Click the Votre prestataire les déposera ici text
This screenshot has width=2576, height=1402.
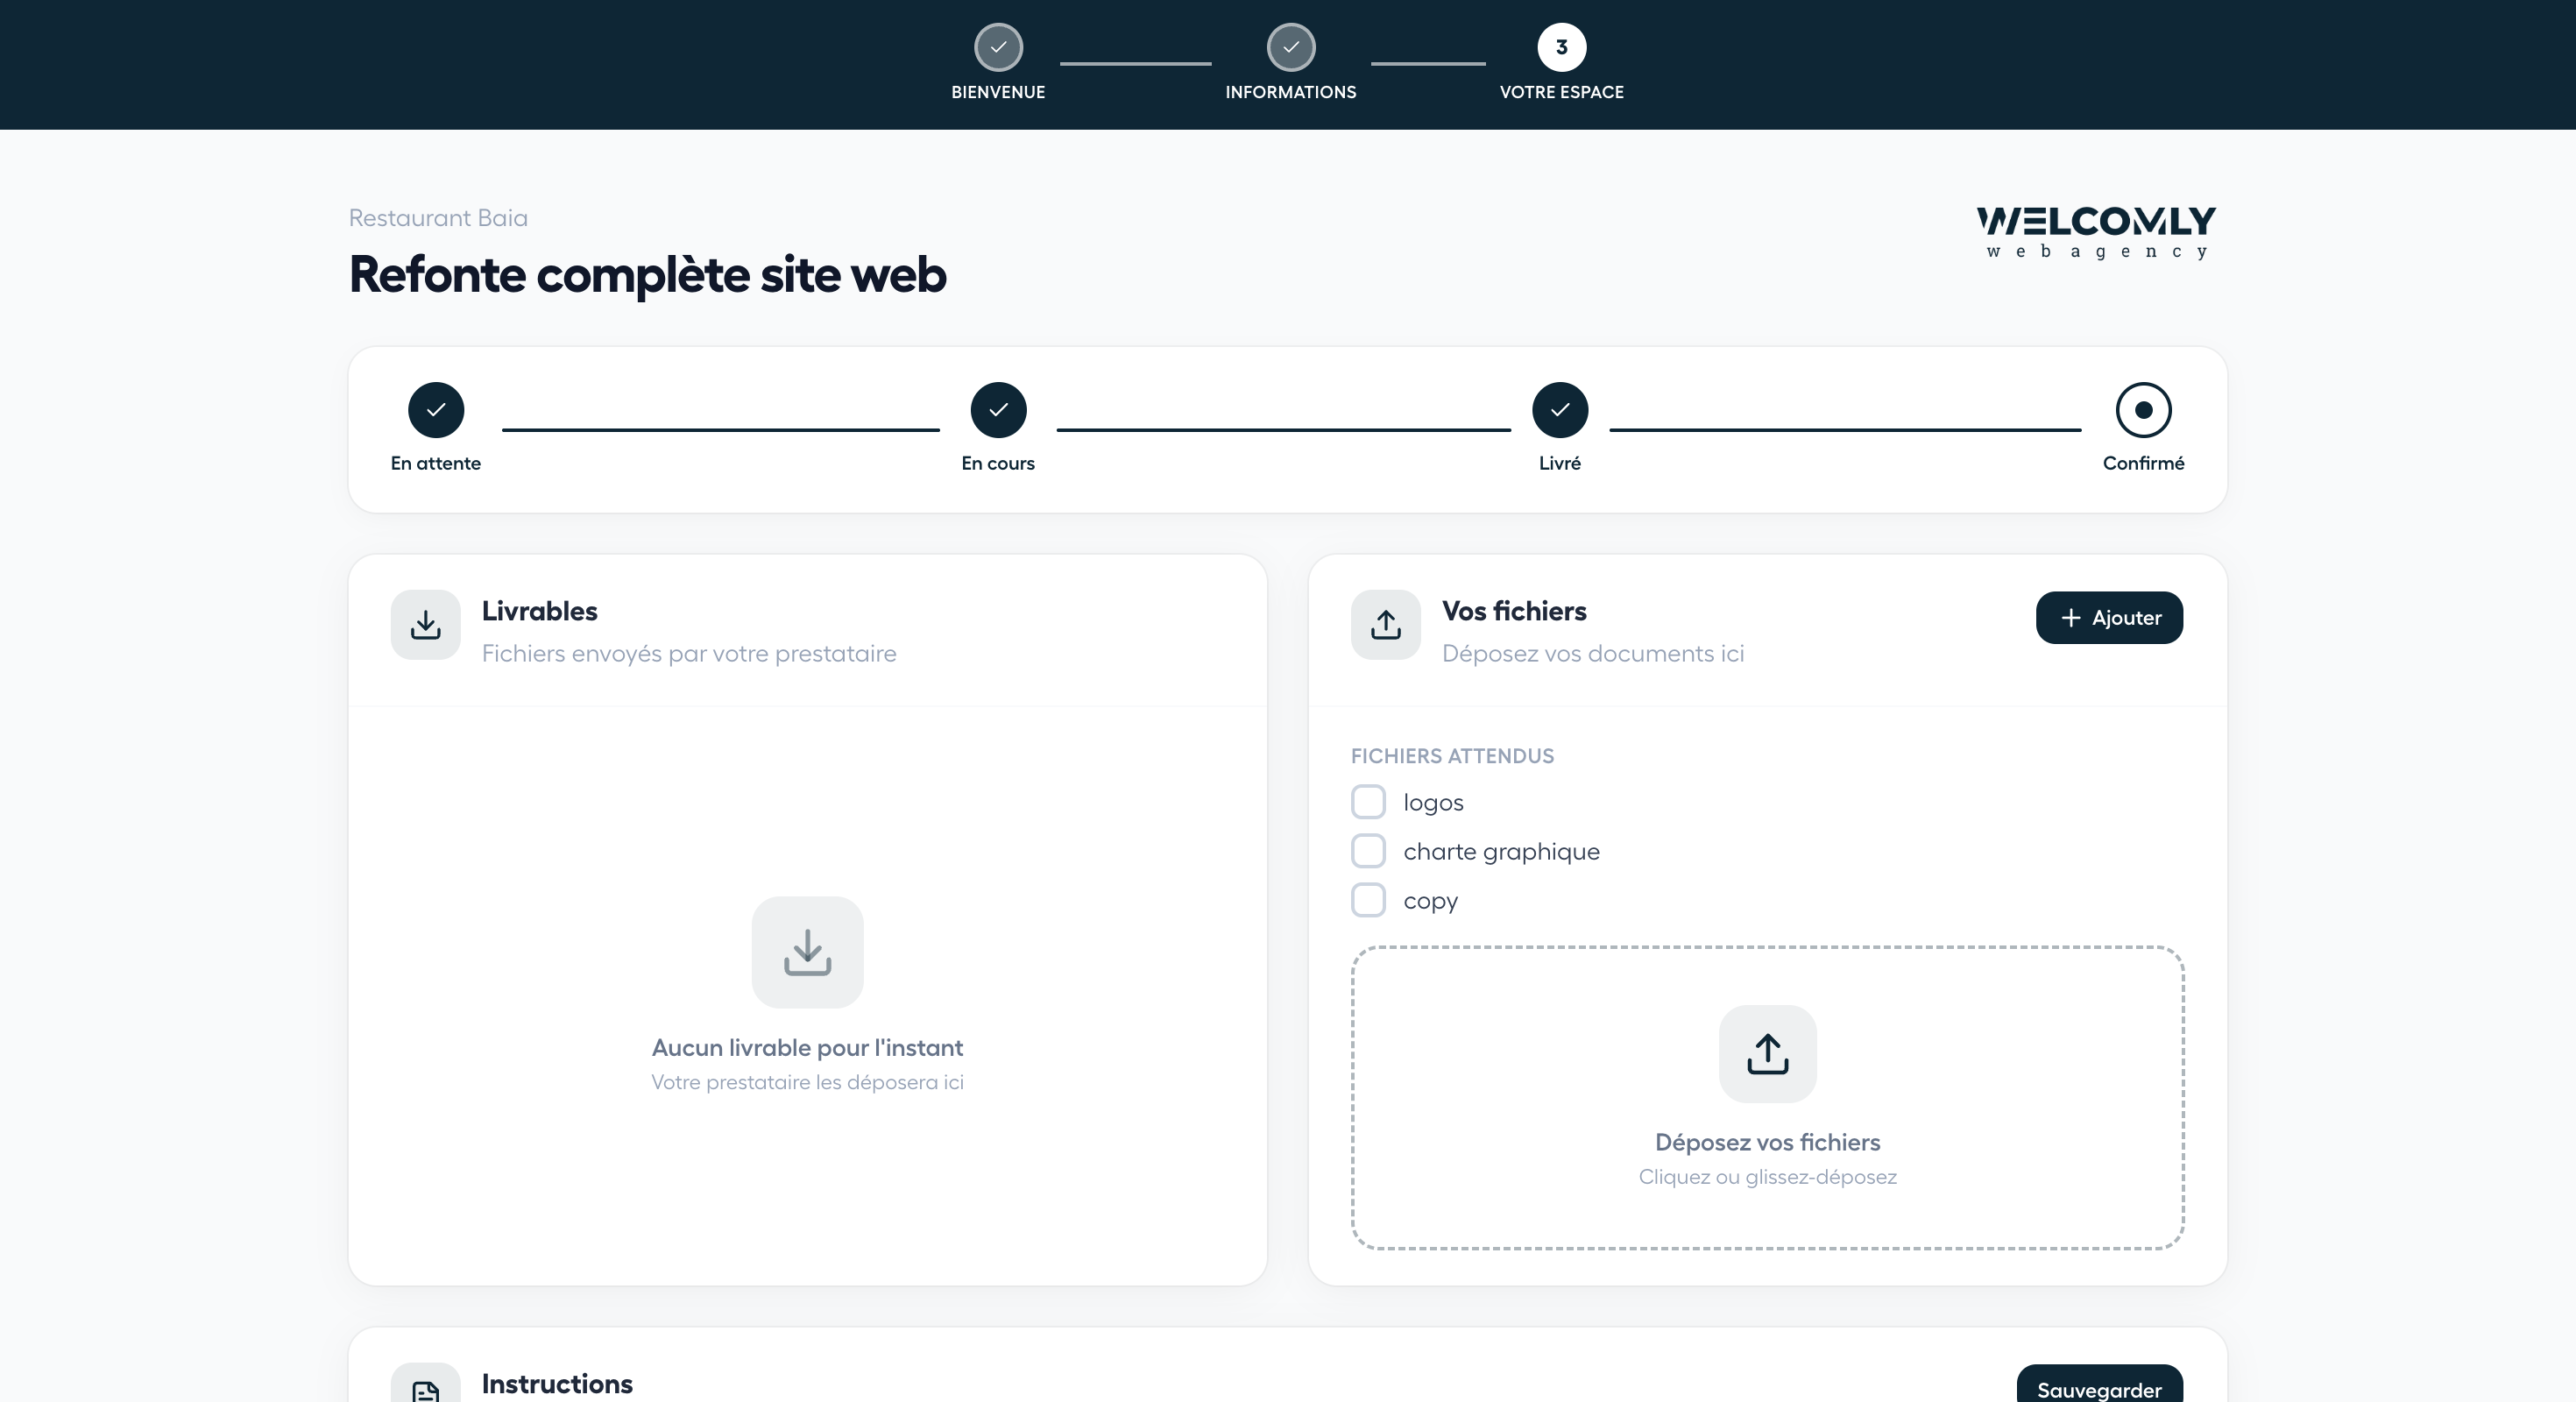pos(808,1083)
